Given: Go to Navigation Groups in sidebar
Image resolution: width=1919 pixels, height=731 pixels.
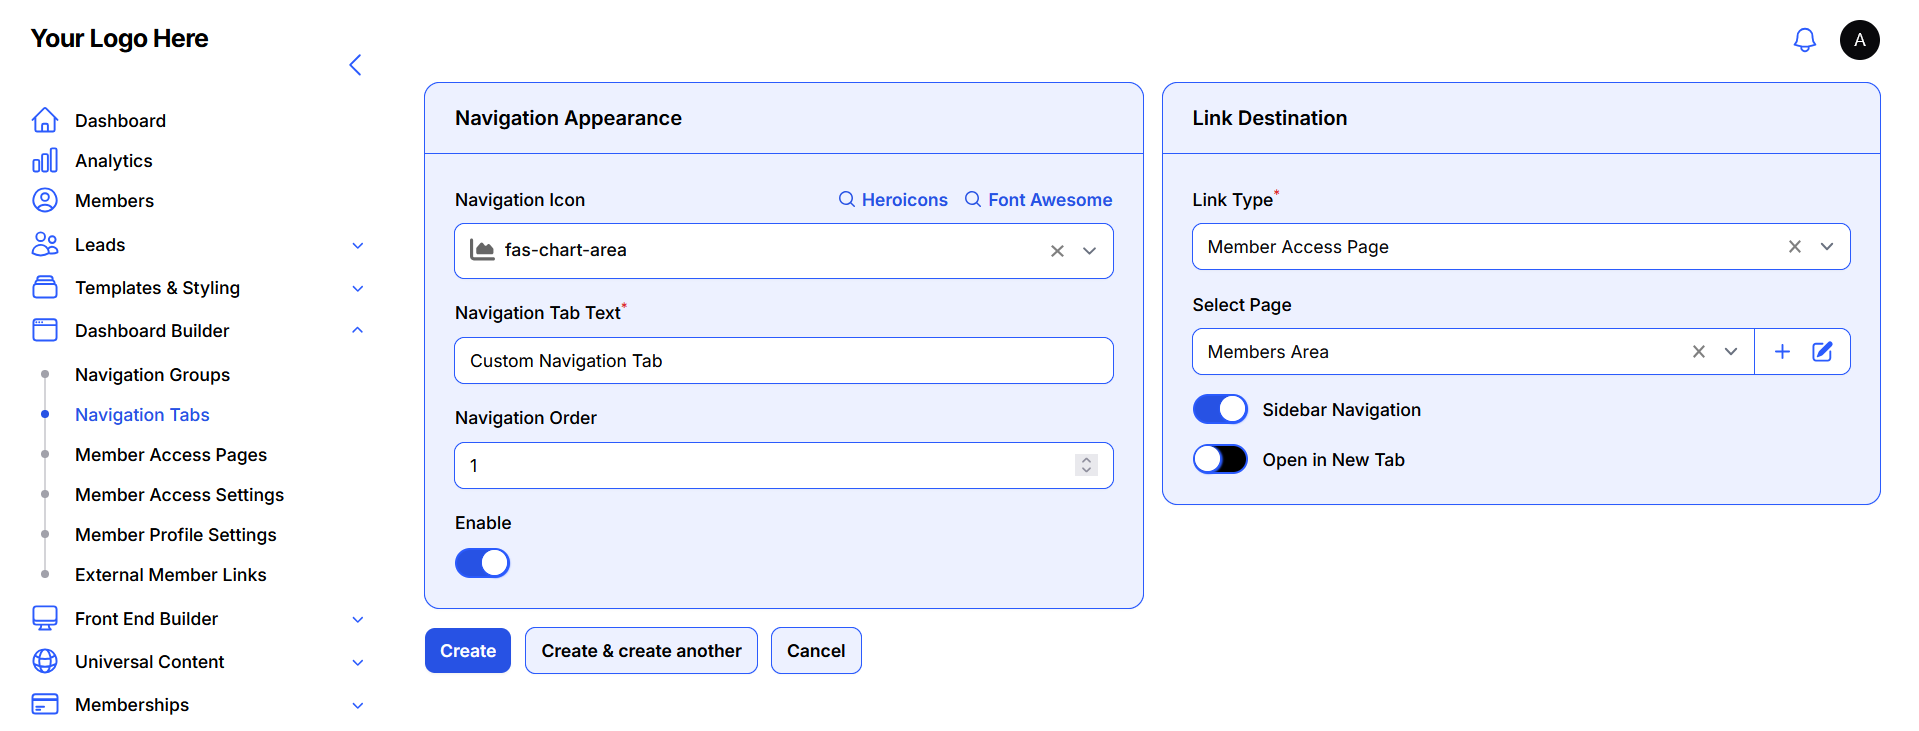Looking at the screenshot, I should 152,375.
